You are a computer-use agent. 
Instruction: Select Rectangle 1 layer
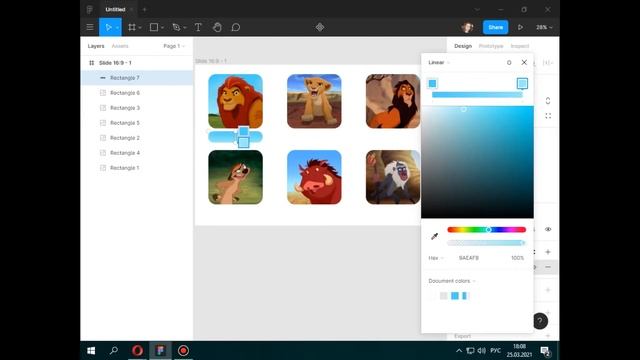pyautogui.click(x=137, y=168)
